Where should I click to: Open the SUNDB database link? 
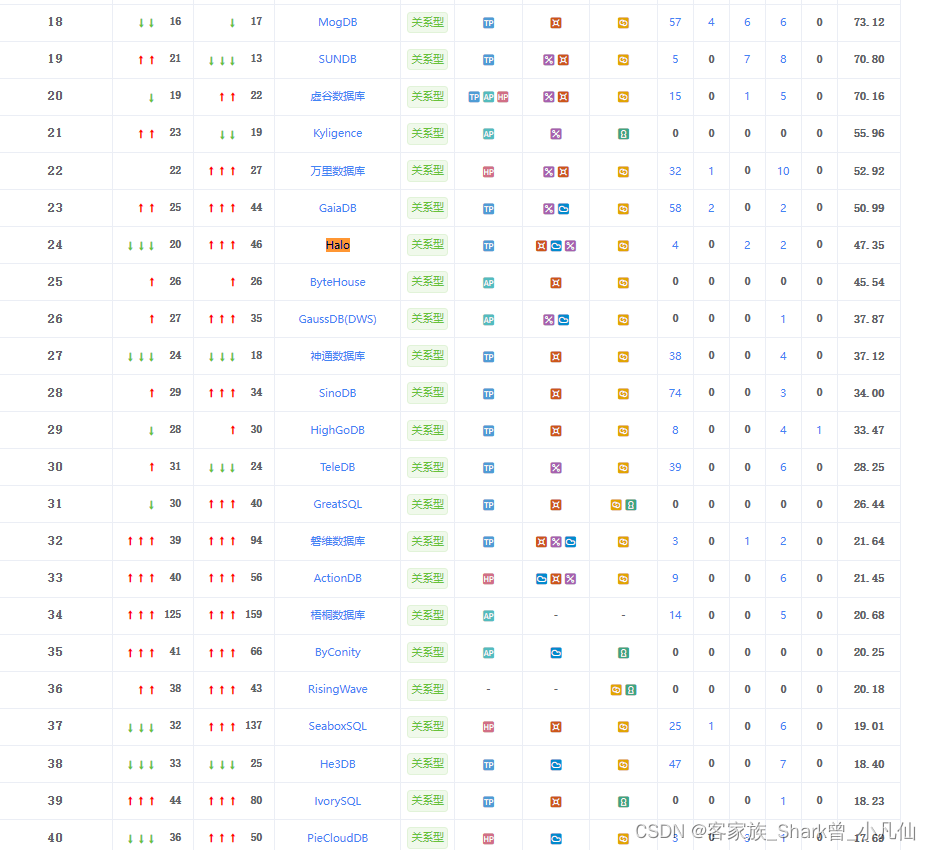[x=337, y=59]
